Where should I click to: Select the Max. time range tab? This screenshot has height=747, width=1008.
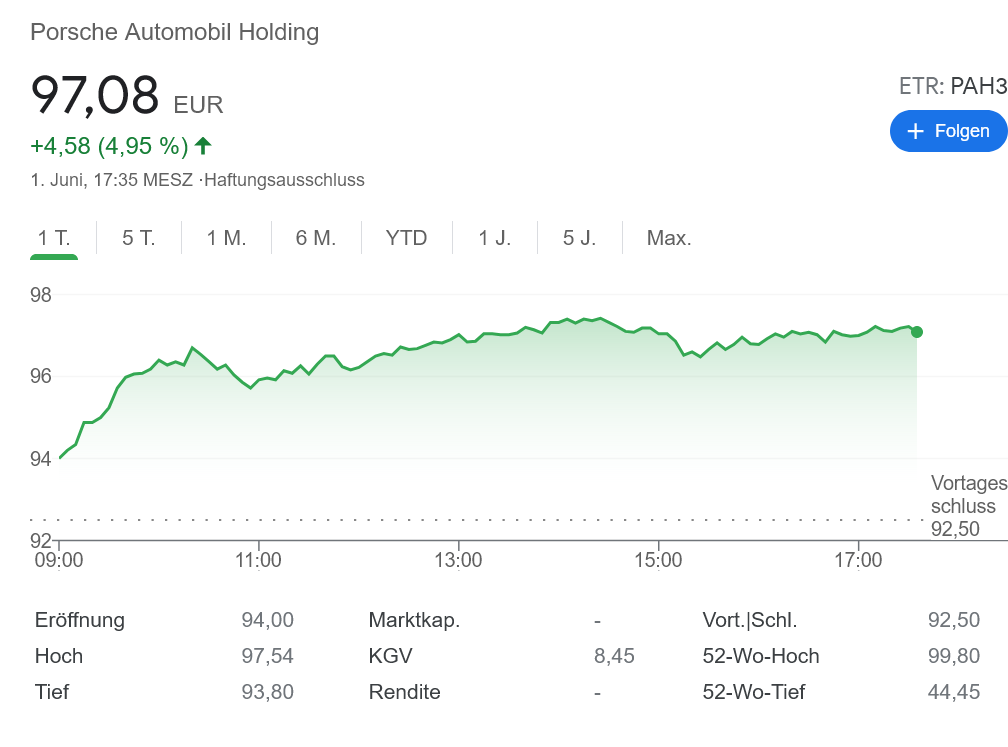coord(669,238)
